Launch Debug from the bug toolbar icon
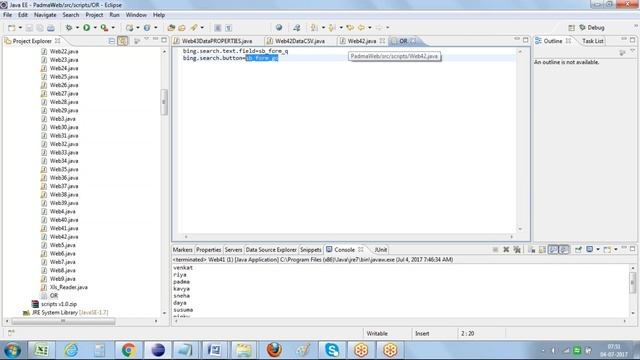The width and height of the screenshot is (640, 360). click(69, 28)
